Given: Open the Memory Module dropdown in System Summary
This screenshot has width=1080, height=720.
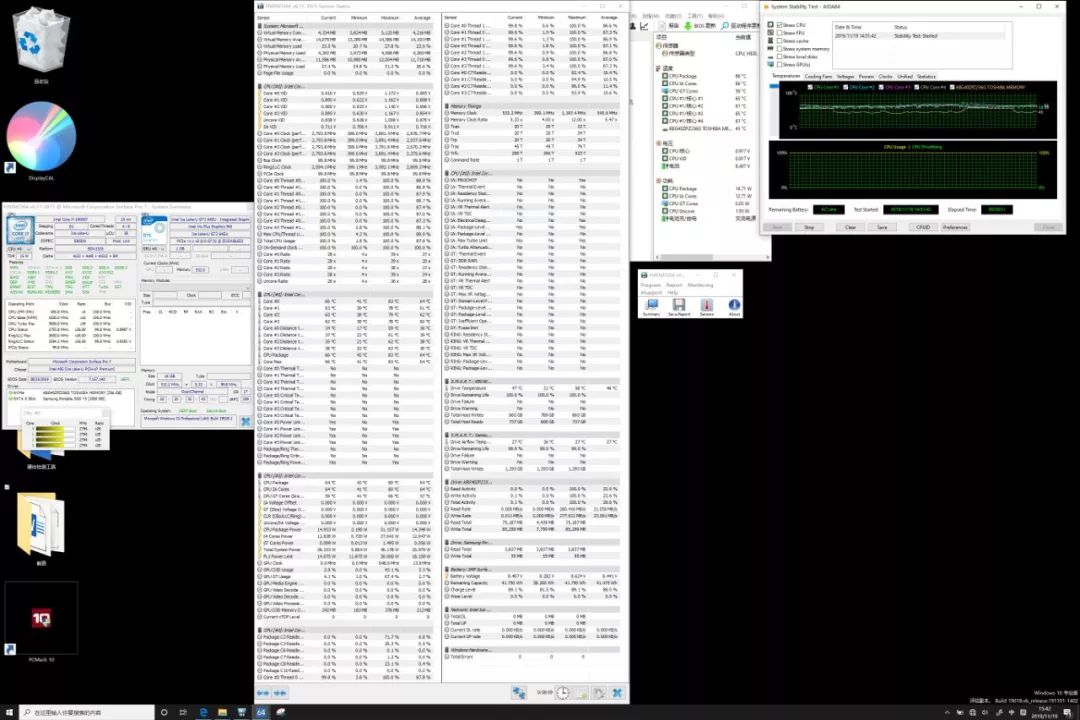Looking at the screenshot, I should pos(195,287).
